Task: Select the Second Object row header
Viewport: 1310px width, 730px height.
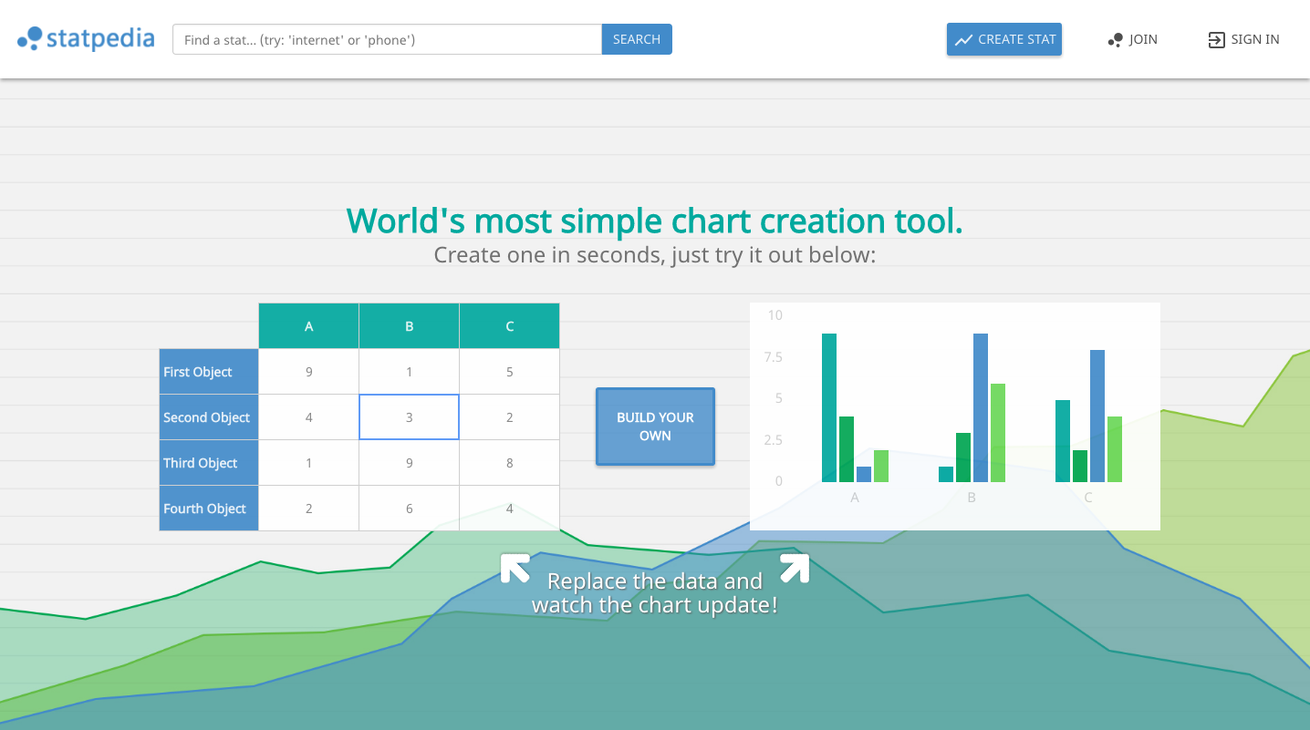Action: tap(209, 417)
